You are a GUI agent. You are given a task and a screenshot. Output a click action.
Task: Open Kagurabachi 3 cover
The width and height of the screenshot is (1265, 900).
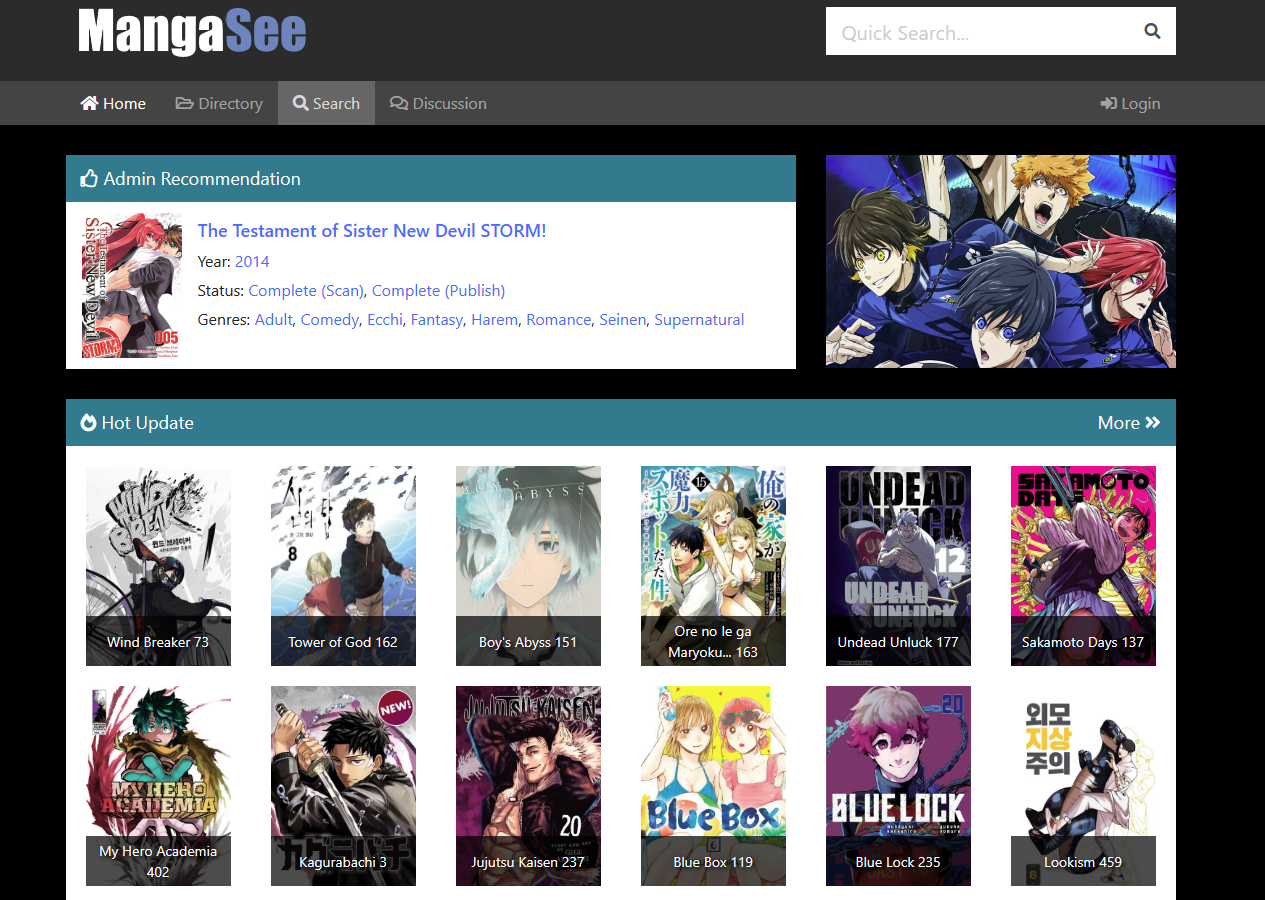343,786
